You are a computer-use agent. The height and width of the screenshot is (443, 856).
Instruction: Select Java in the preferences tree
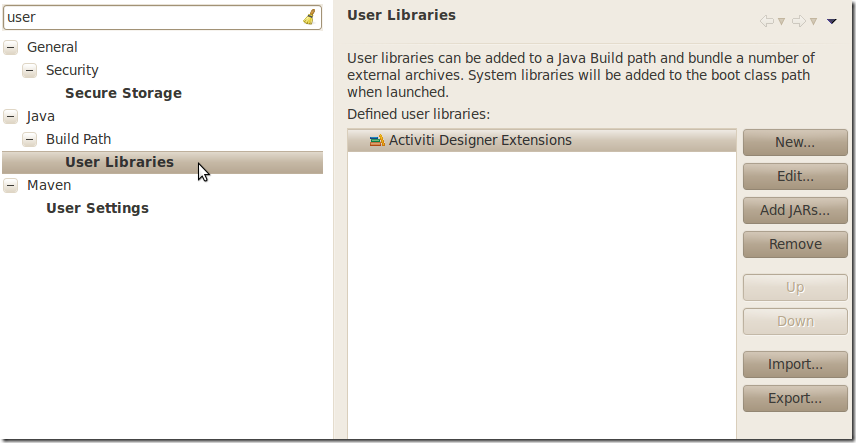(40, 116)
